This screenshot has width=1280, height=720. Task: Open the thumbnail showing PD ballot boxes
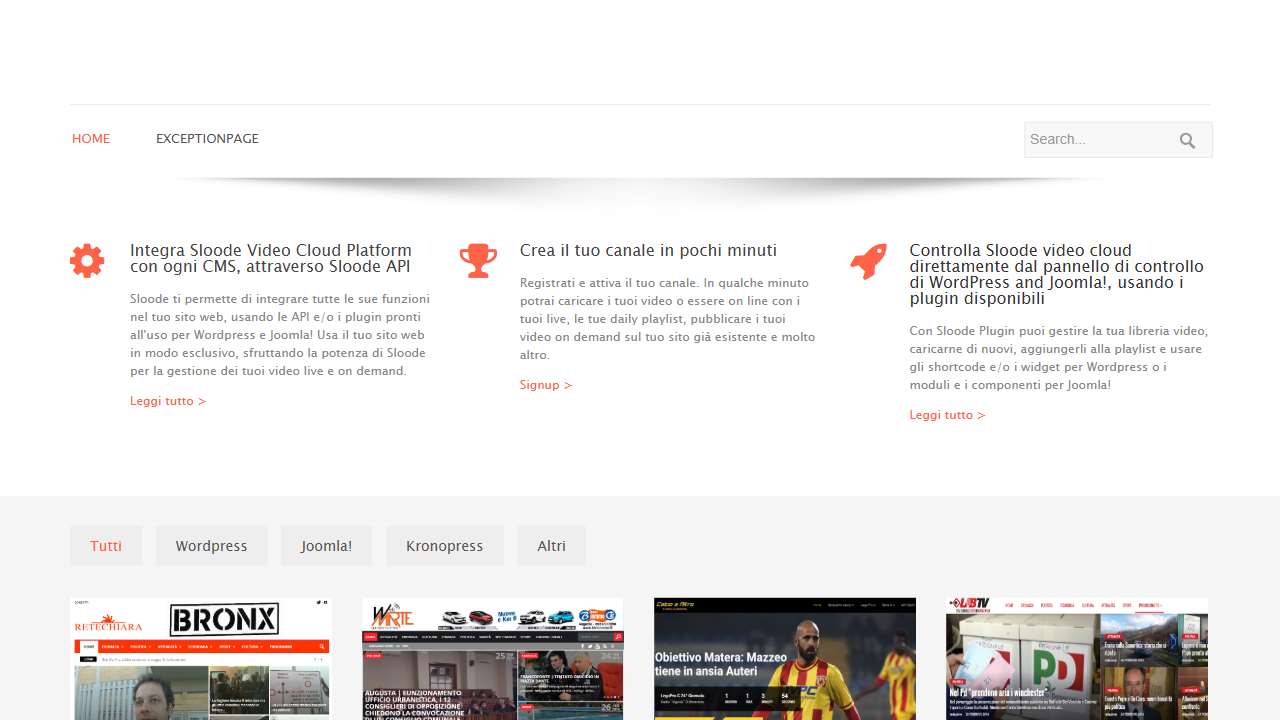1077,659
